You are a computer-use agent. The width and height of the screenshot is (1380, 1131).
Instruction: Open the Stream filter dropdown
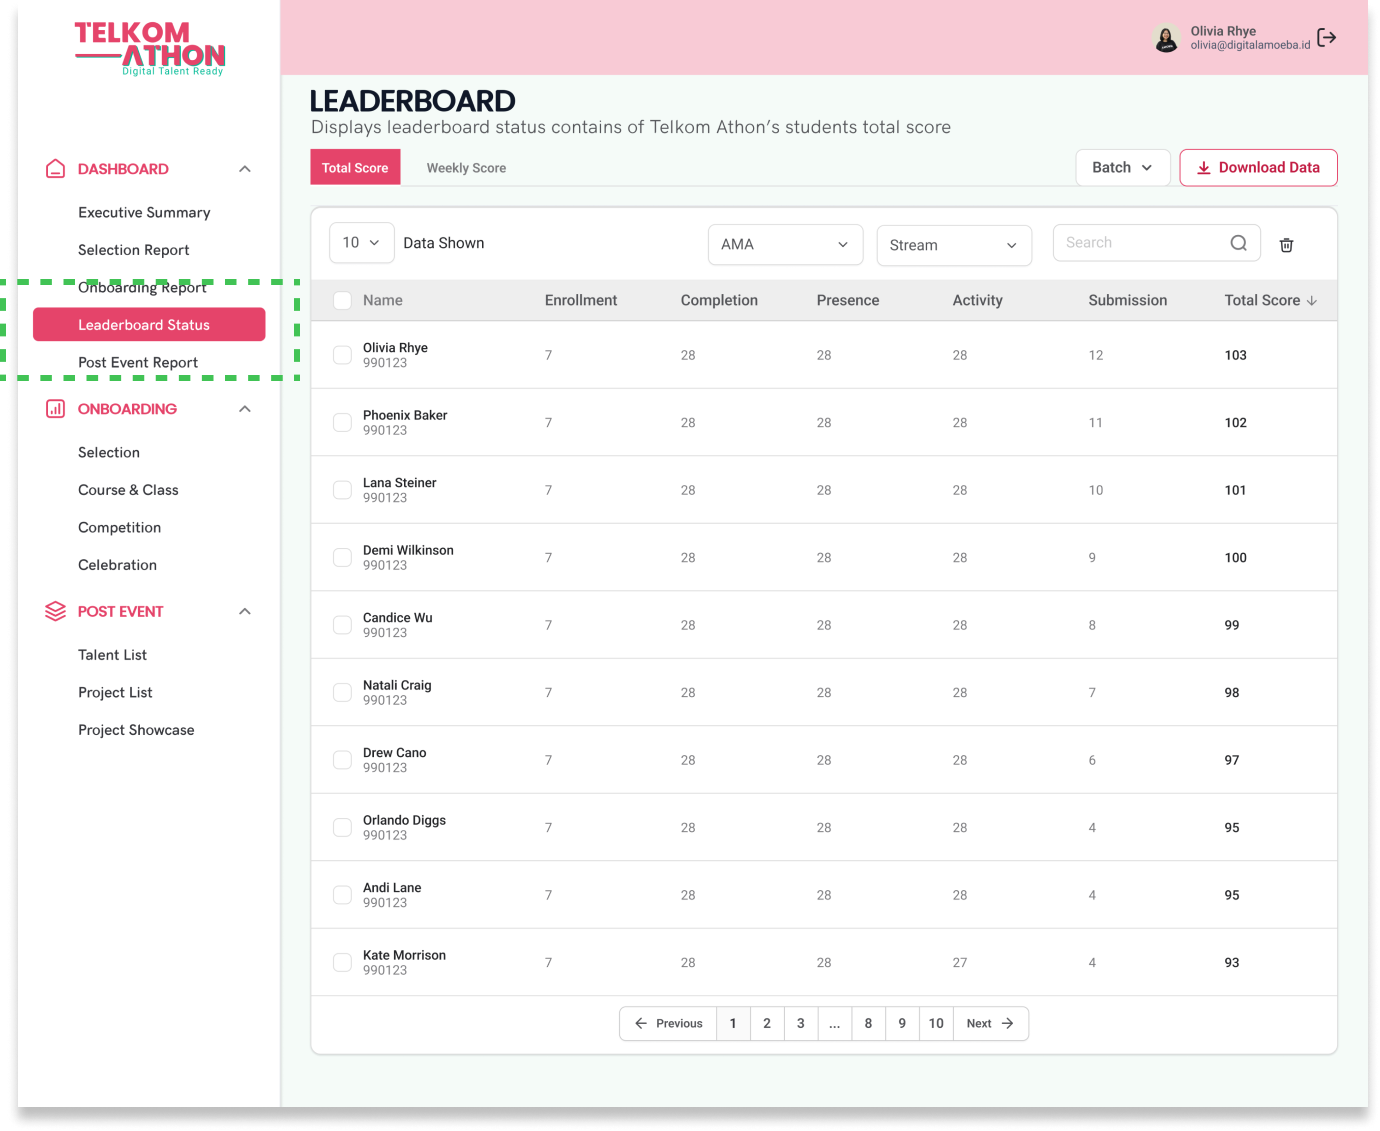tap(954, 245)
